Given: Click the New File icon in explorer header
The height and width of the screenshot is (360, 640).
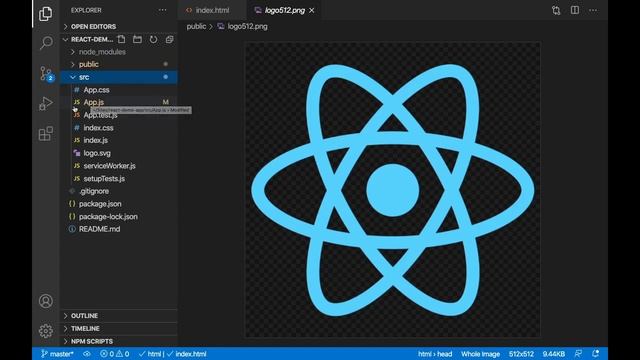Looking at the screenshot, I should [122, 39].
